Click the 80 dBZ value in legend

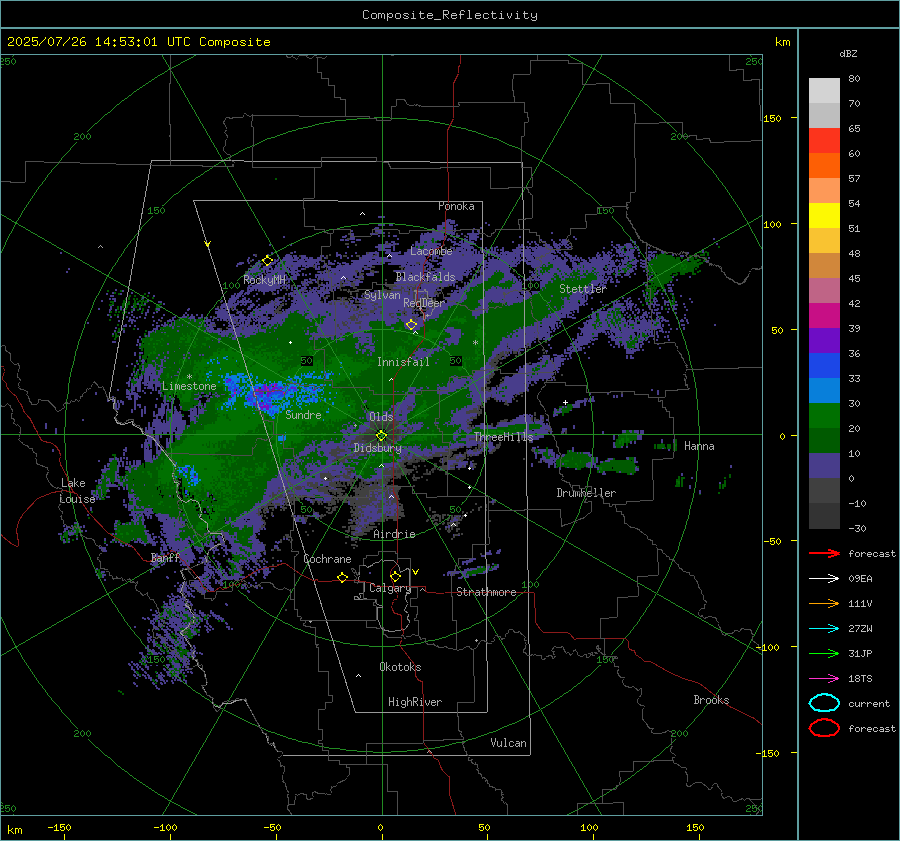click(x=854, y=79)
